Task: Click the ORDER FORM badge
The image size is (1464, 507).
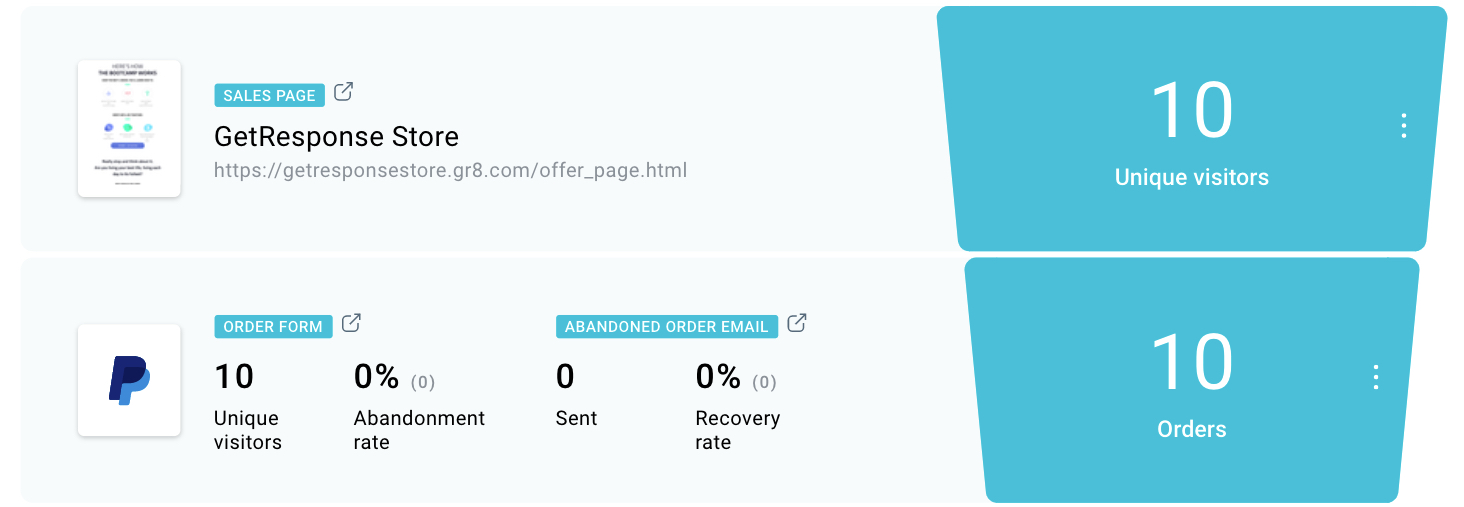Action: [x=273, y=326]
